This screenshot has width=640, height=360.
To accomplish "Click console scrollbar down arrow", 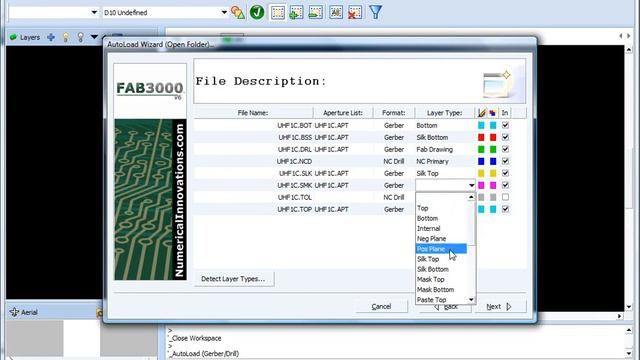I will (x=629, y=353).
